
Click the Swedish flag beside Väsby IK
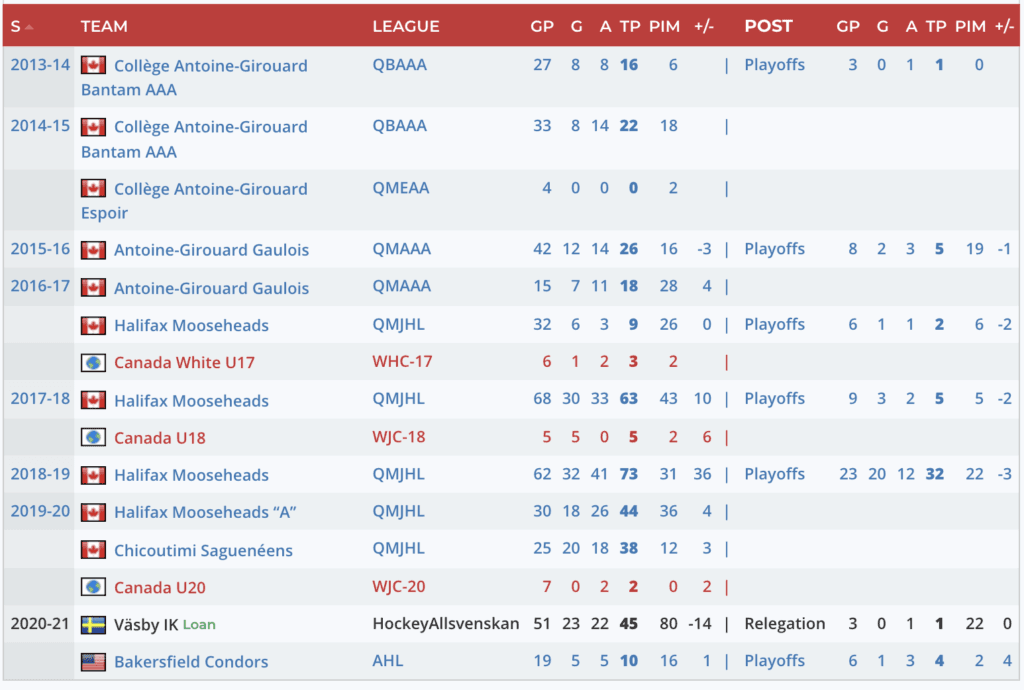coord(93,624)
